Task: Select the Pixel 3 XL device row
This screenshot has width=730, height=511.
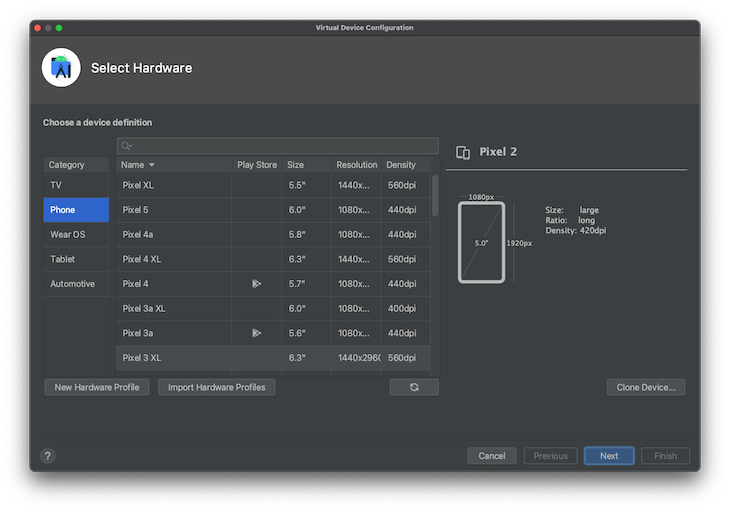Action: click(x=273, y=358)
